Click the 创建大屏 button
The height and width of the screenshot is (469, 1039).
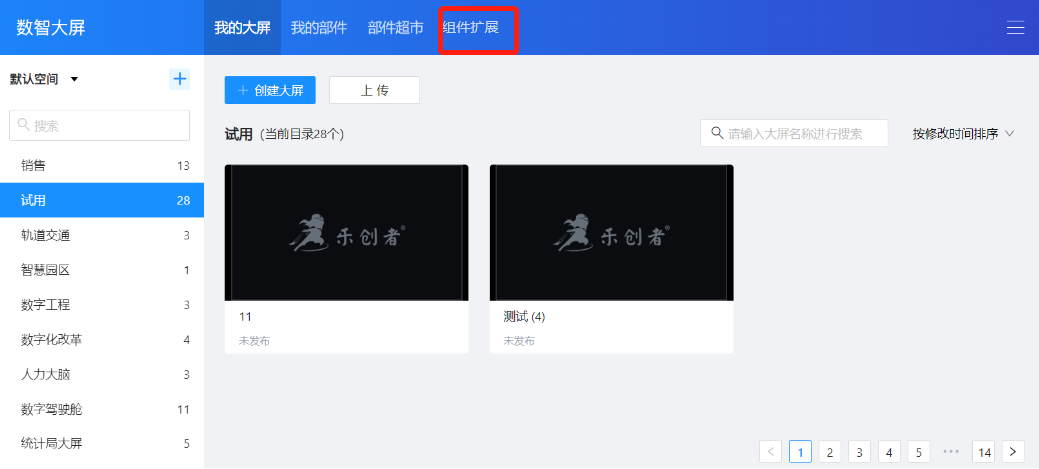click(x=270, y=90)
